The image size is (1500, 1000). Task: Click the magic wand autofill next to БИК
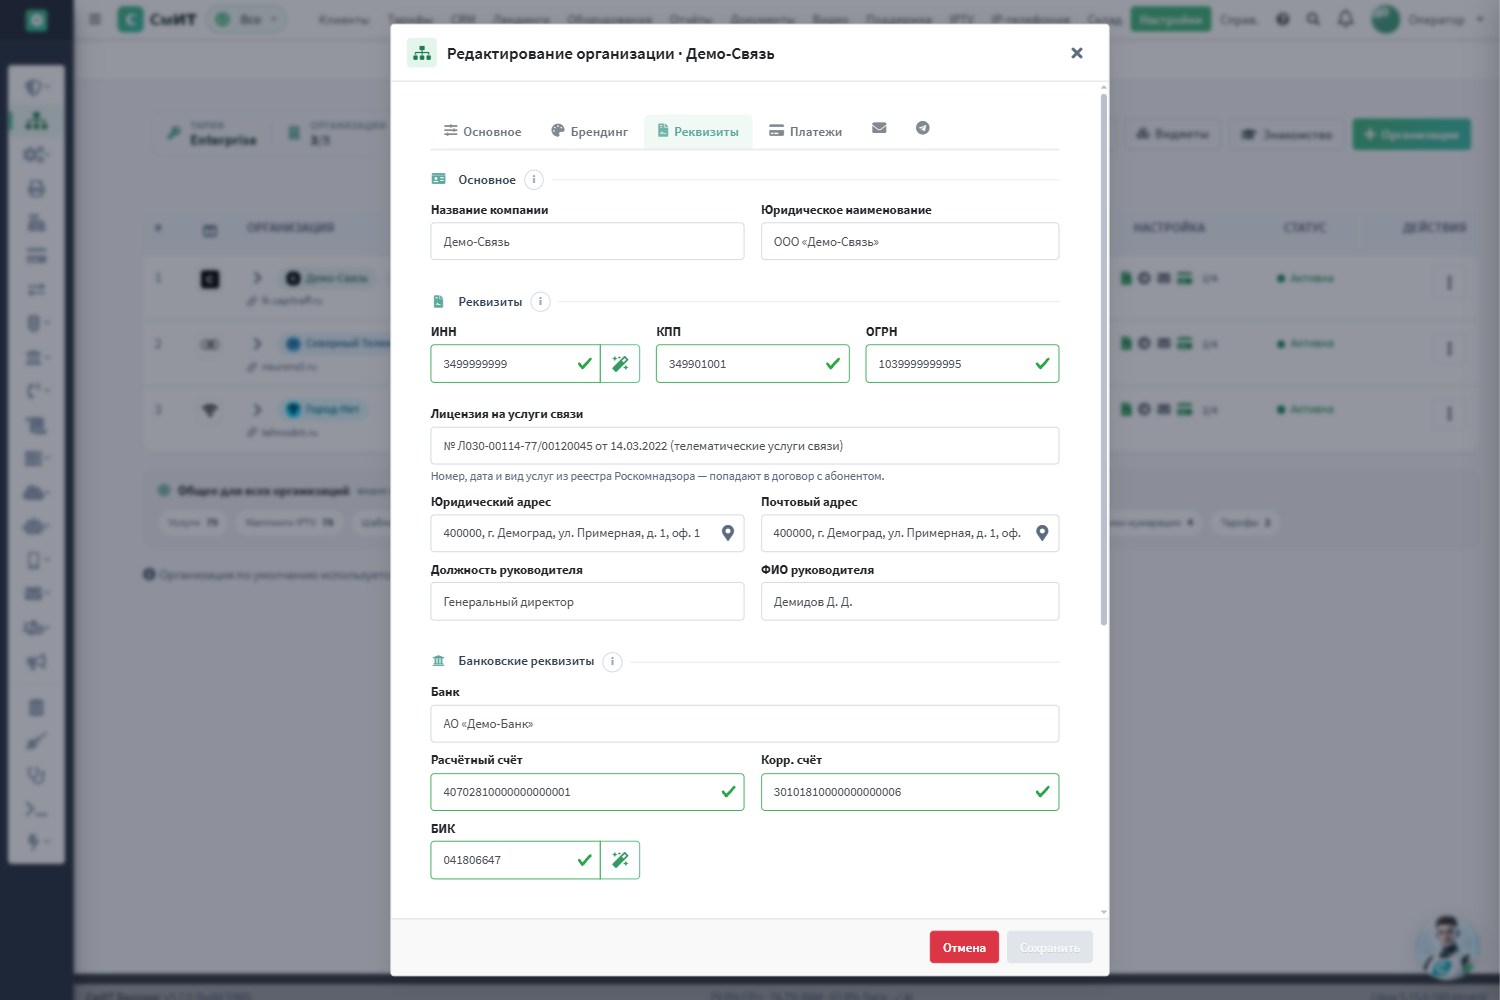620,860
